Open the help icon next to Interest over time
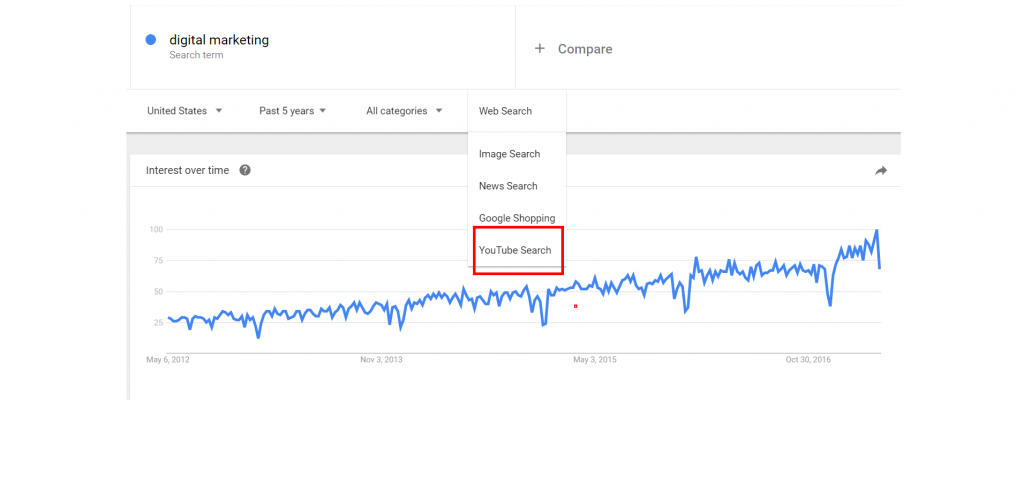 [x=245, y=170]
